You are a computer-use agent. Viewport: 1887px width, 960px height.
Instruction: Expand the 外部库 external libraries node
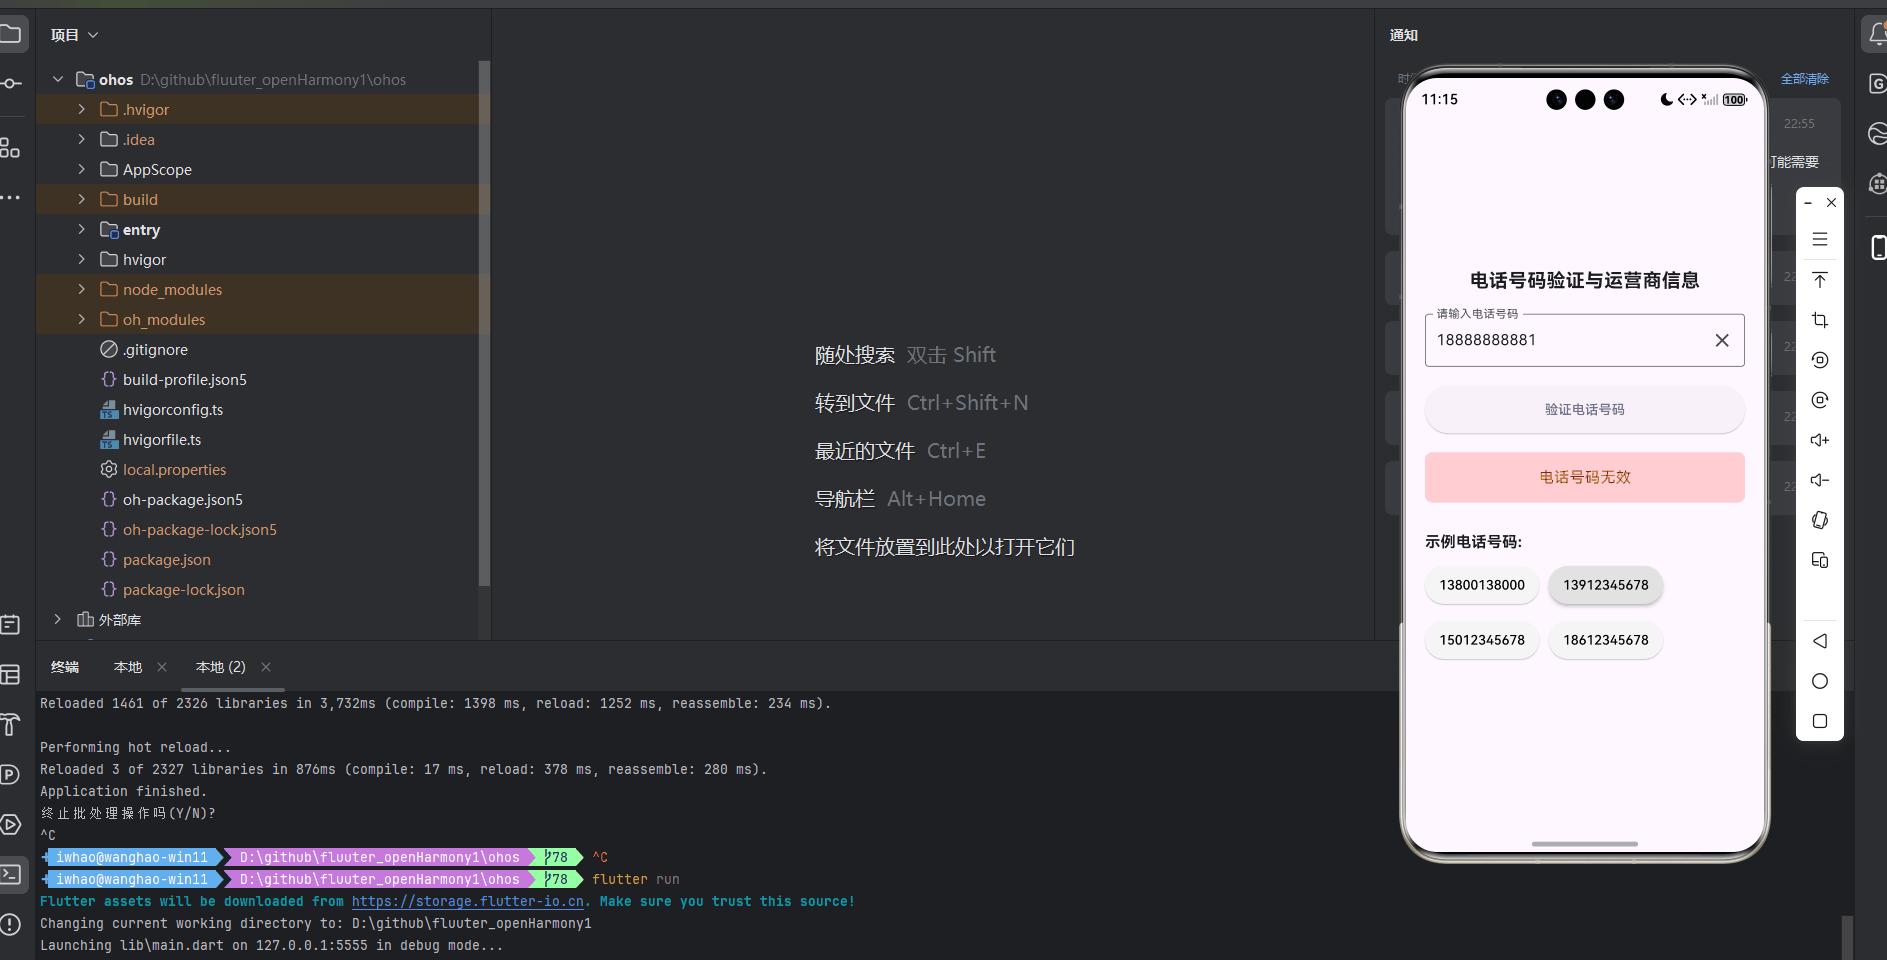pyautogui.click(x=58, y=619)
